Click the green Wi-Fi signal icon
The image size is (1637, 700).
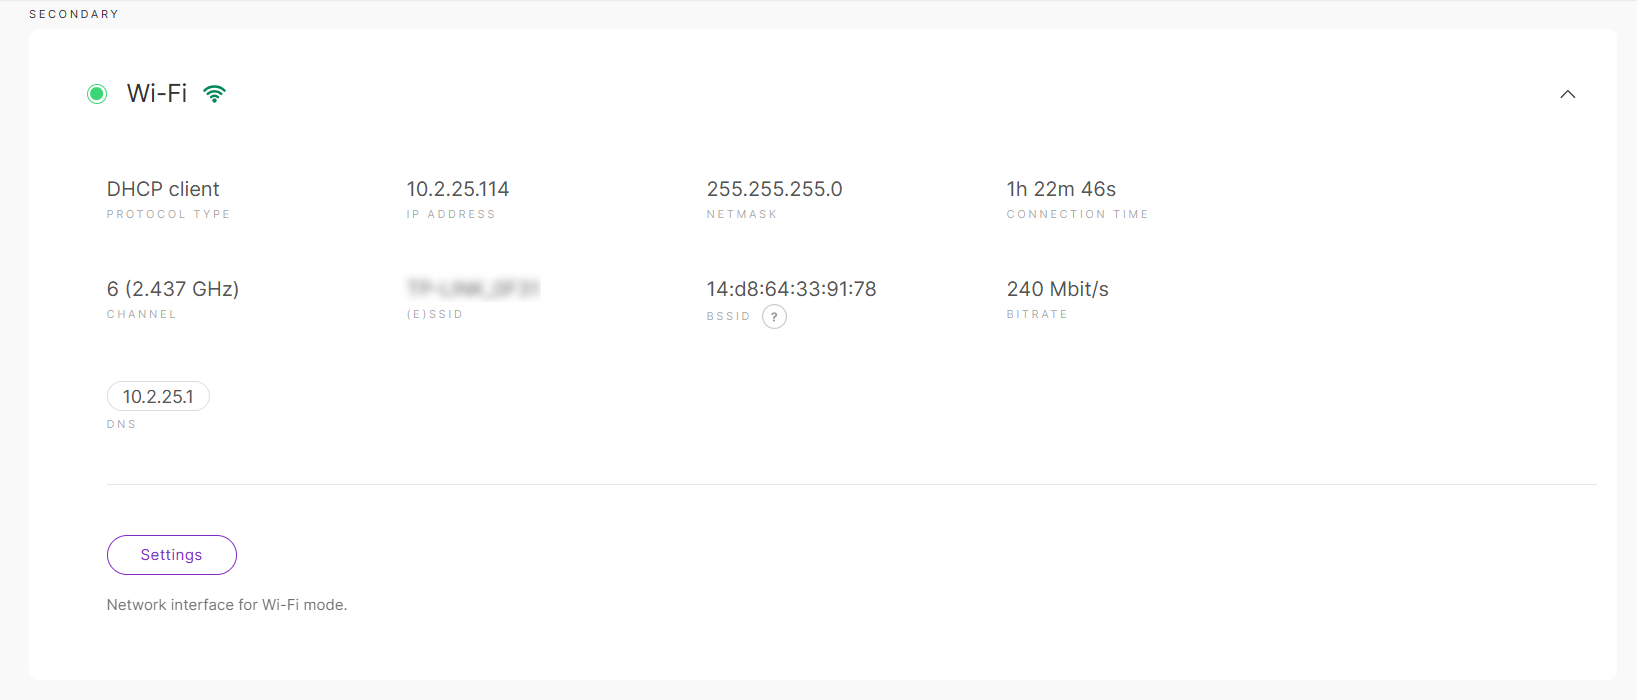pyautogui.click(x=214, y=94)
